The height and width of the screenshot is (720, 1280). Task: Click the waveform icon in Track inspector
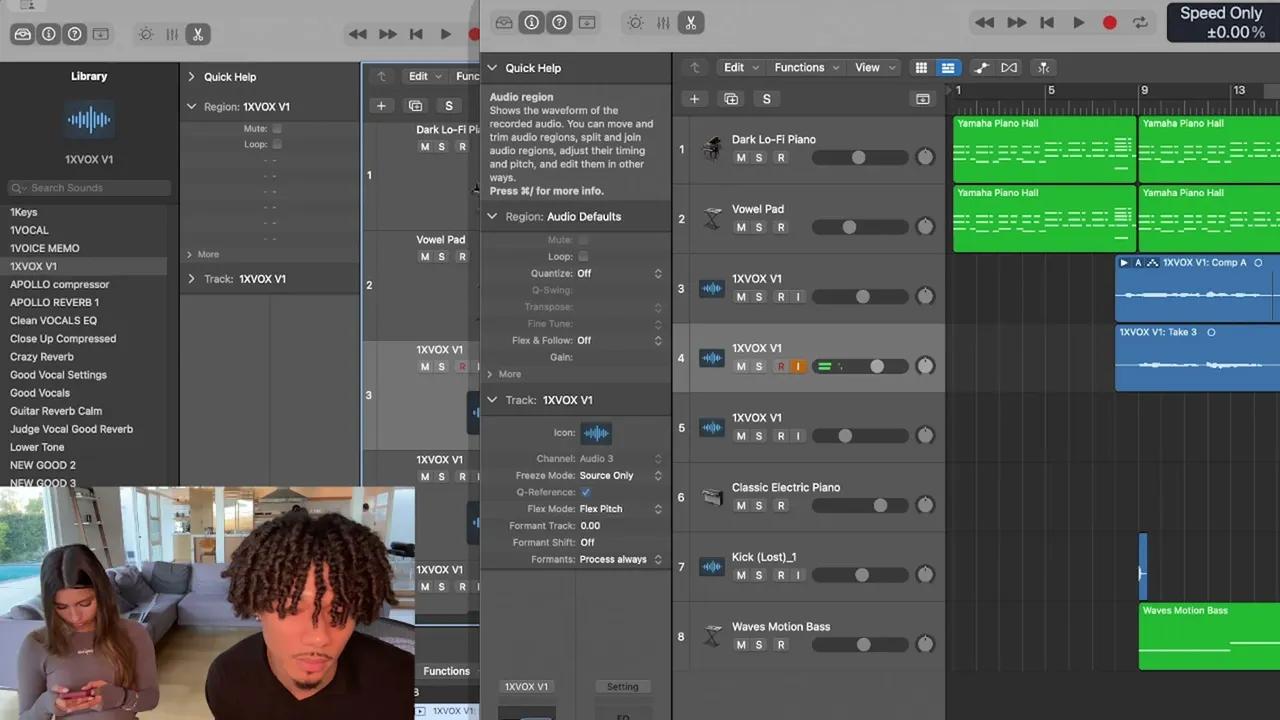pyautogui.click(x=596, y=433)
